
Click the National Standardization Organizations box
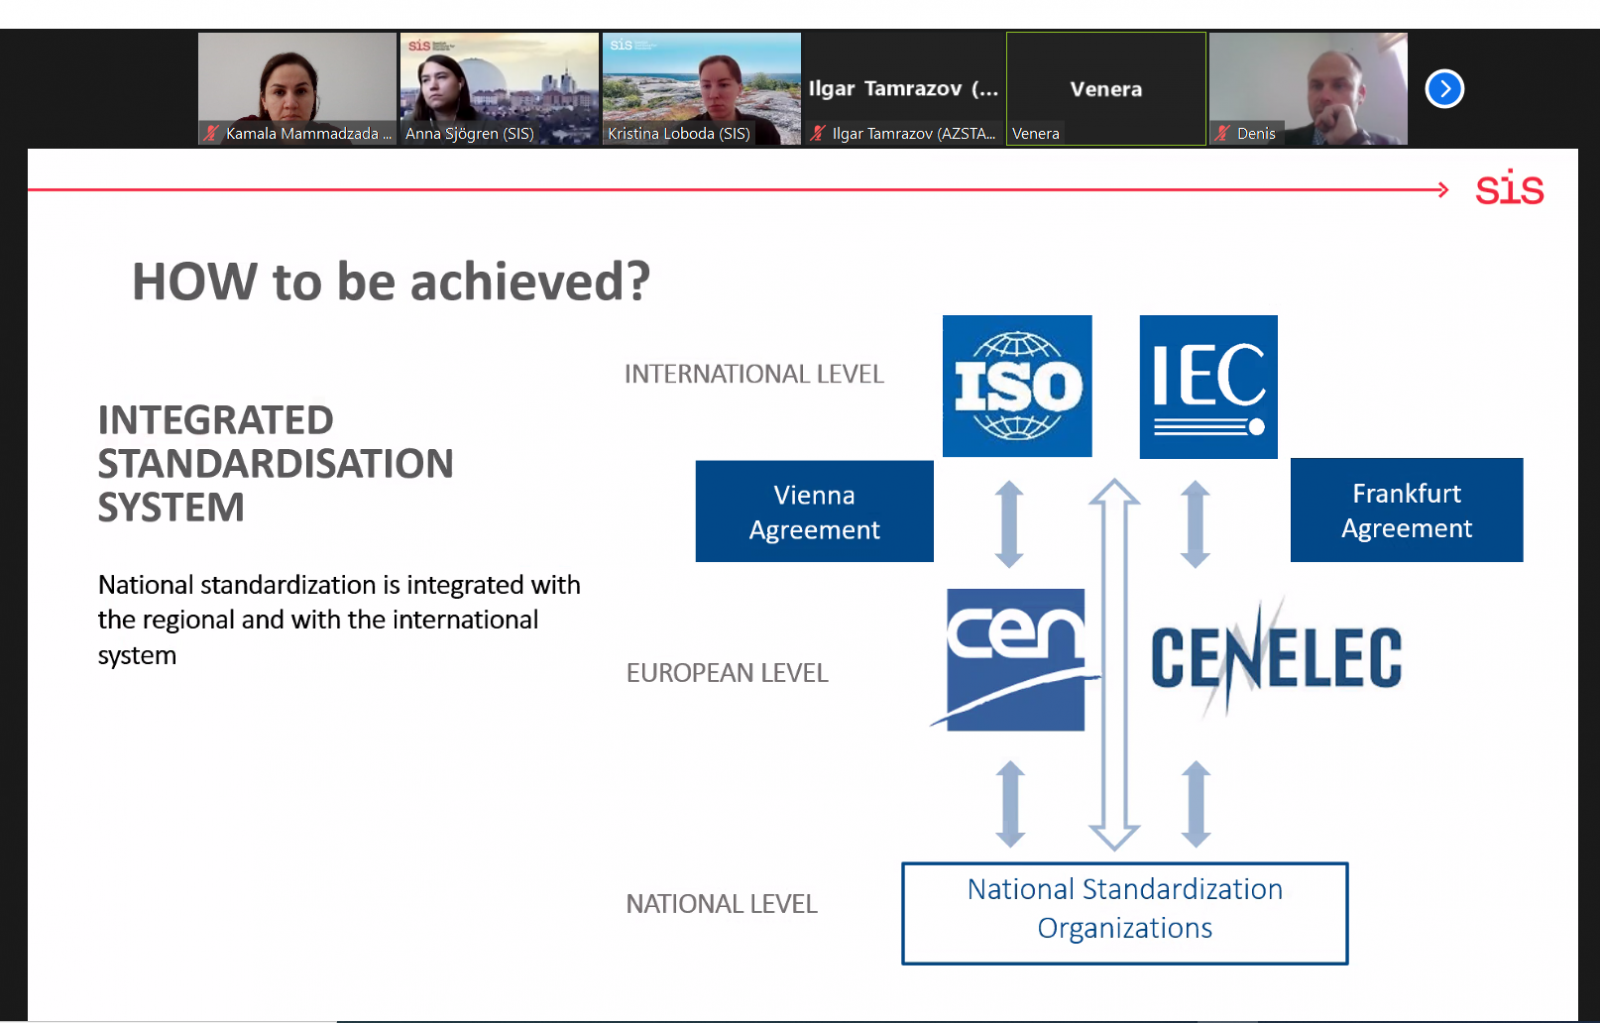click(x=1125, y=913)
